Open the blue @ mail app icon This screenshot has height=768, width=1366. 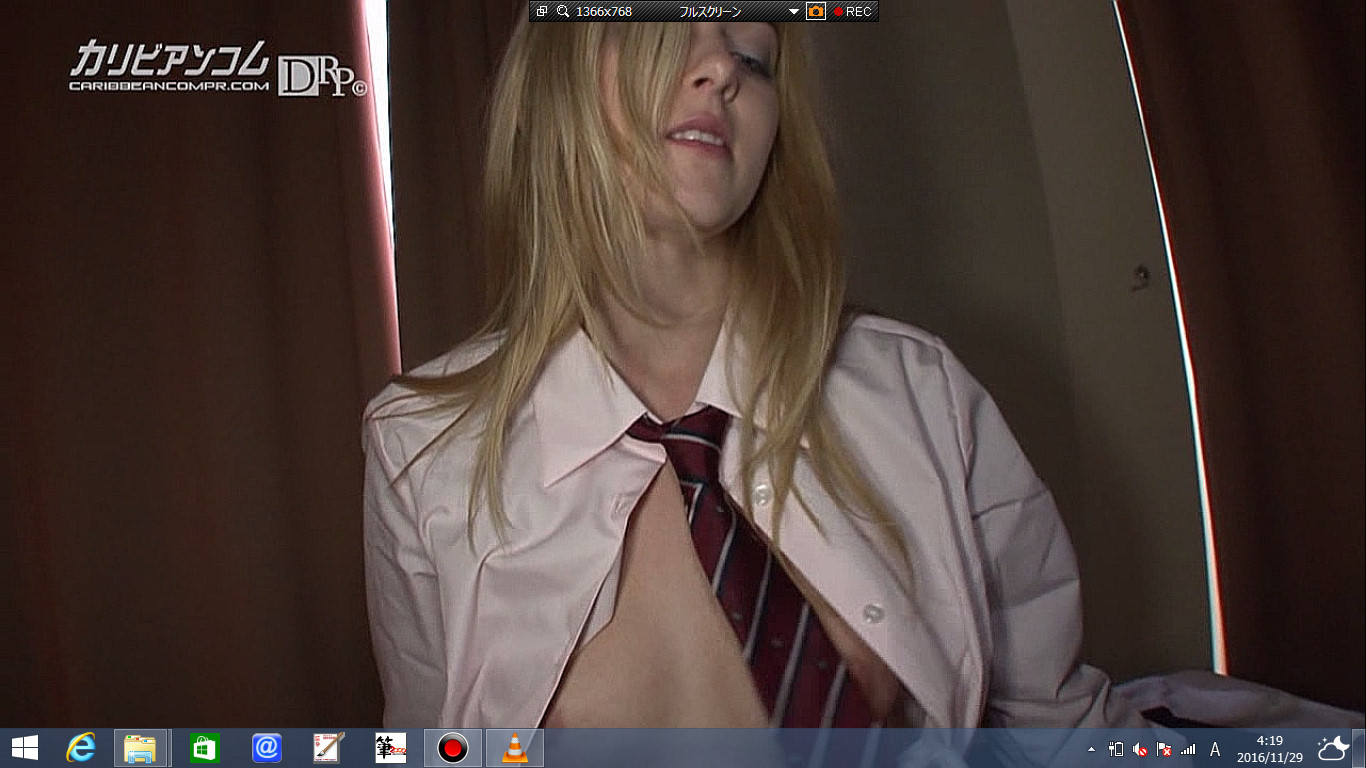tap(266, 747)
